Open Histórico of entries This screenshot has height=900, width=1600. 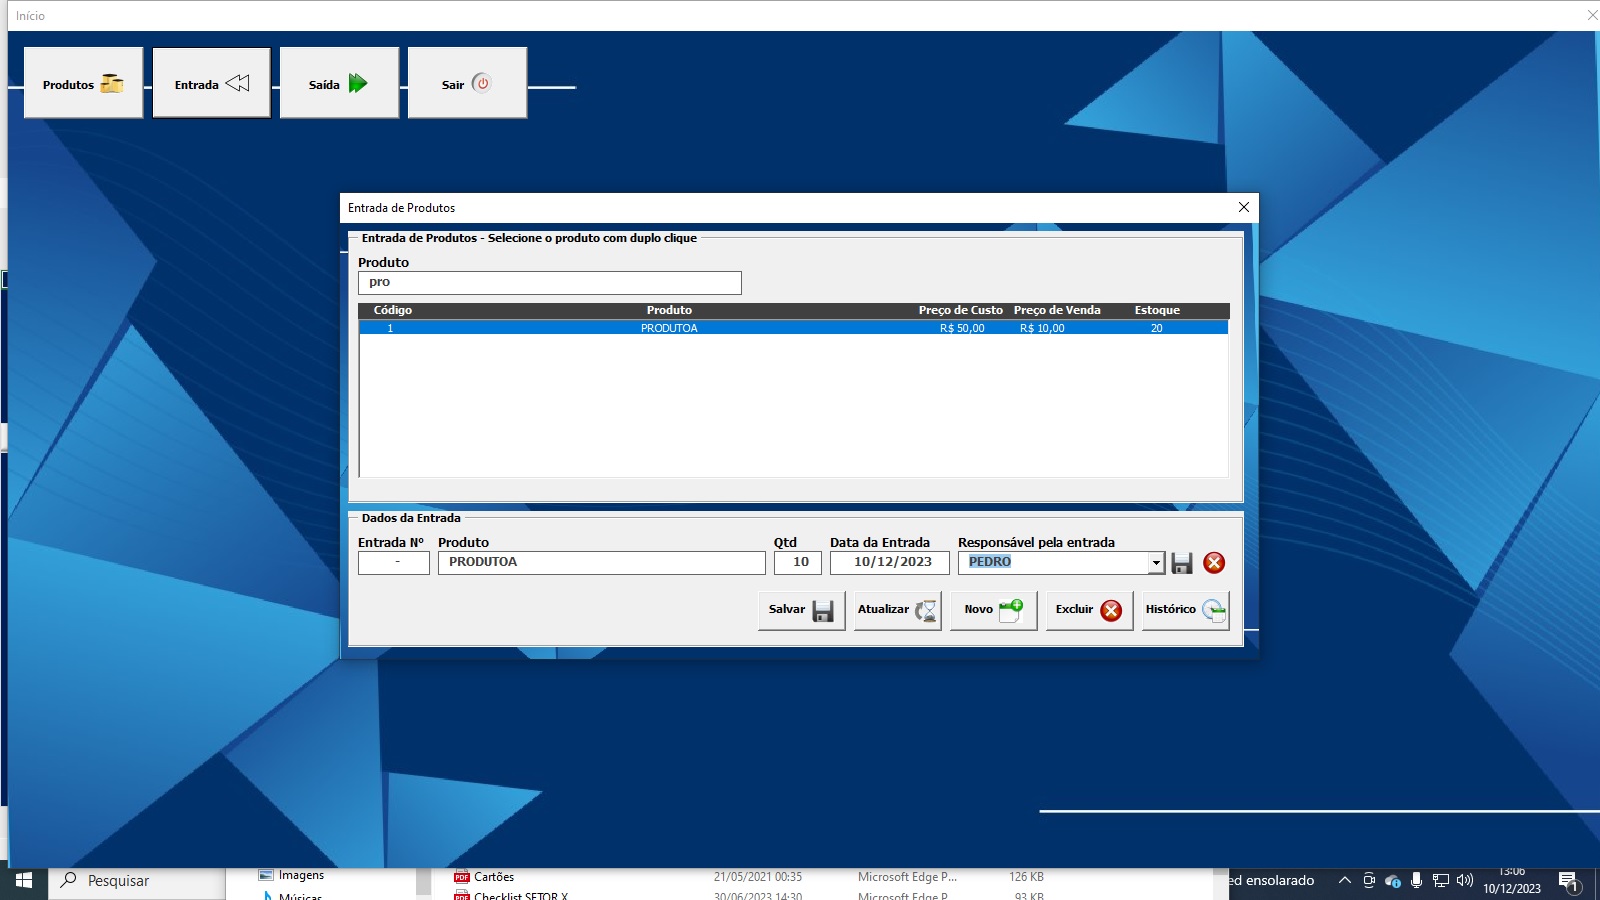pos(1185,610)
